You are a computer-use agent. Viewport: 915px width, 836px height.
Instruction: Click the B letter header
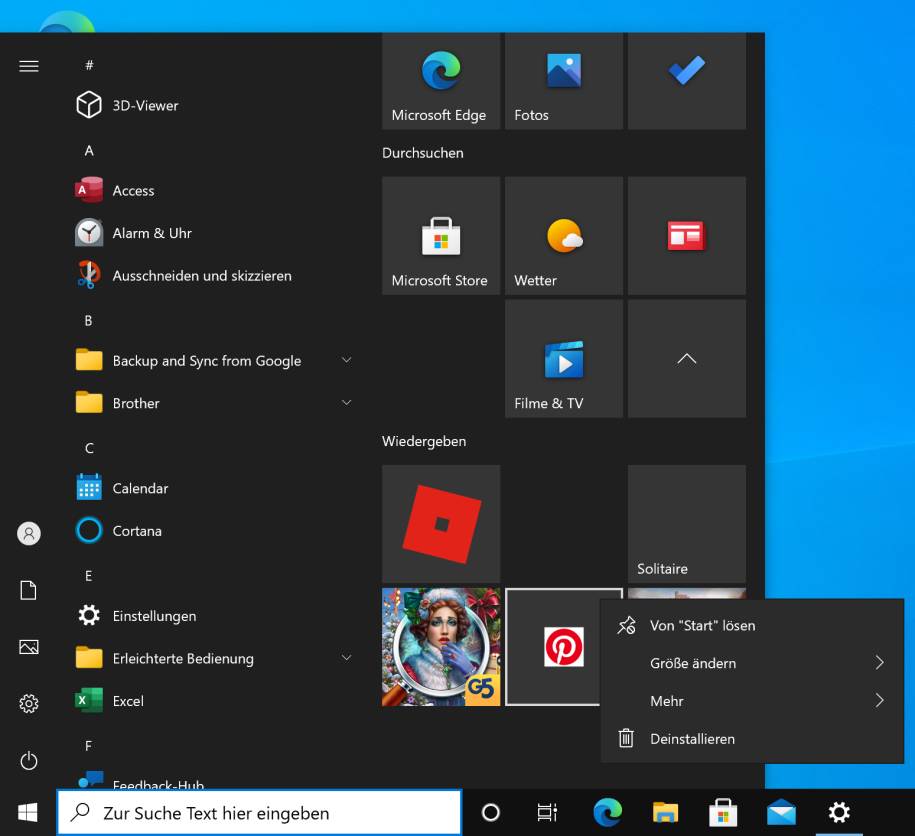(89, 320)
